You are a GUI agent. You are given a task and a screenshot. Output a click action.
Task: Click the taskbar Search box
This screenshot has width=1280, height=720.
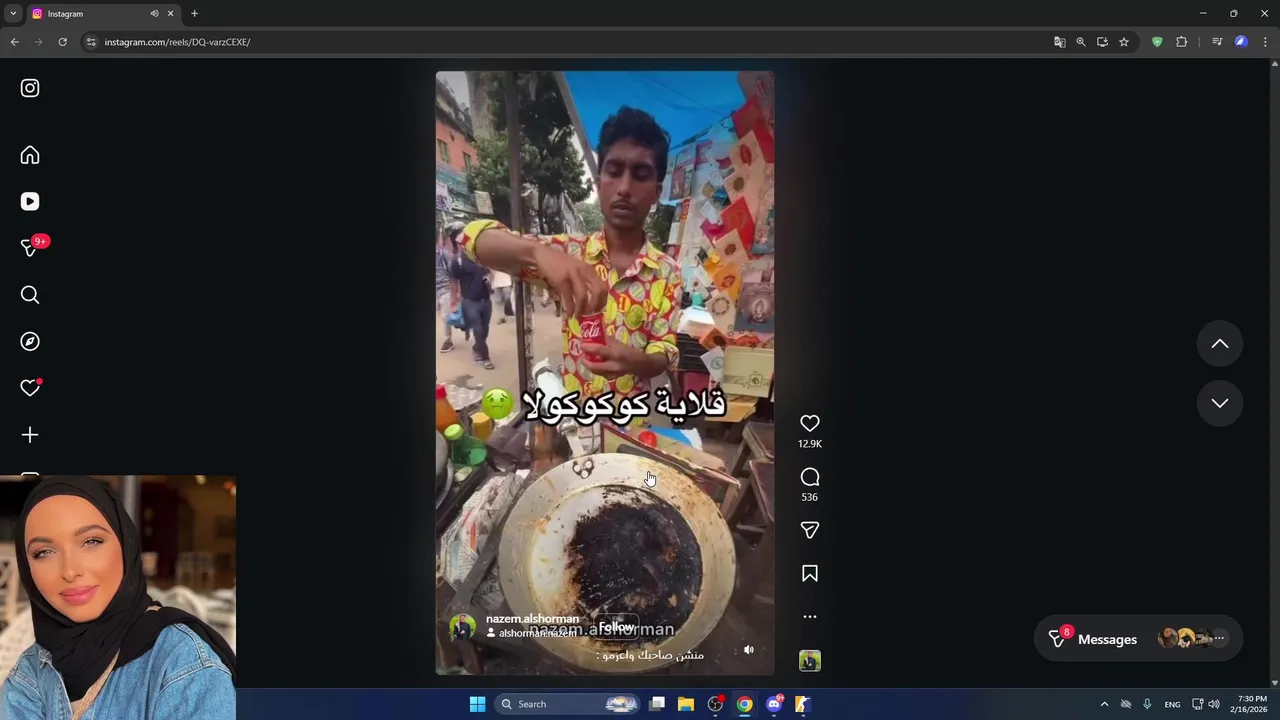point(568,704)
